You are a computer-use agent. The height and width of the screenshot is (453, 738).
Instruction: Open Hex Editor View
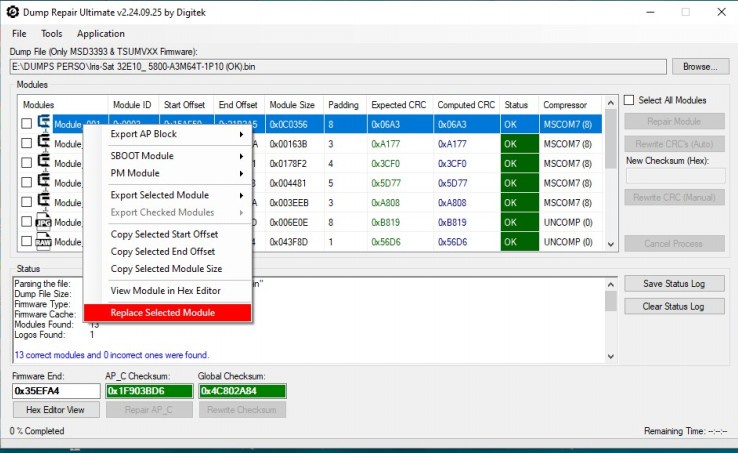click(x=56, y=410)
